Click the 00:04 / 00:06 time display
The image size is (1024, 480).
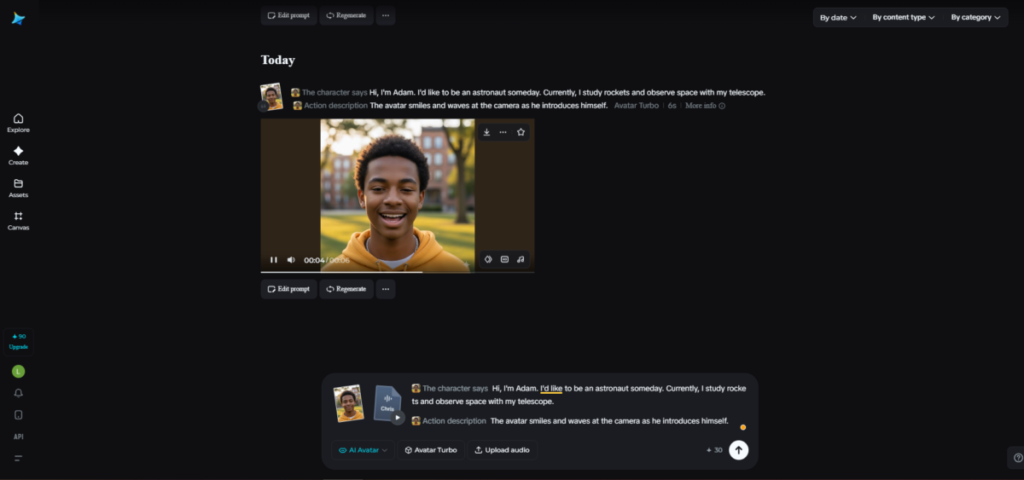pyautogui.click(x=327, y=260)
